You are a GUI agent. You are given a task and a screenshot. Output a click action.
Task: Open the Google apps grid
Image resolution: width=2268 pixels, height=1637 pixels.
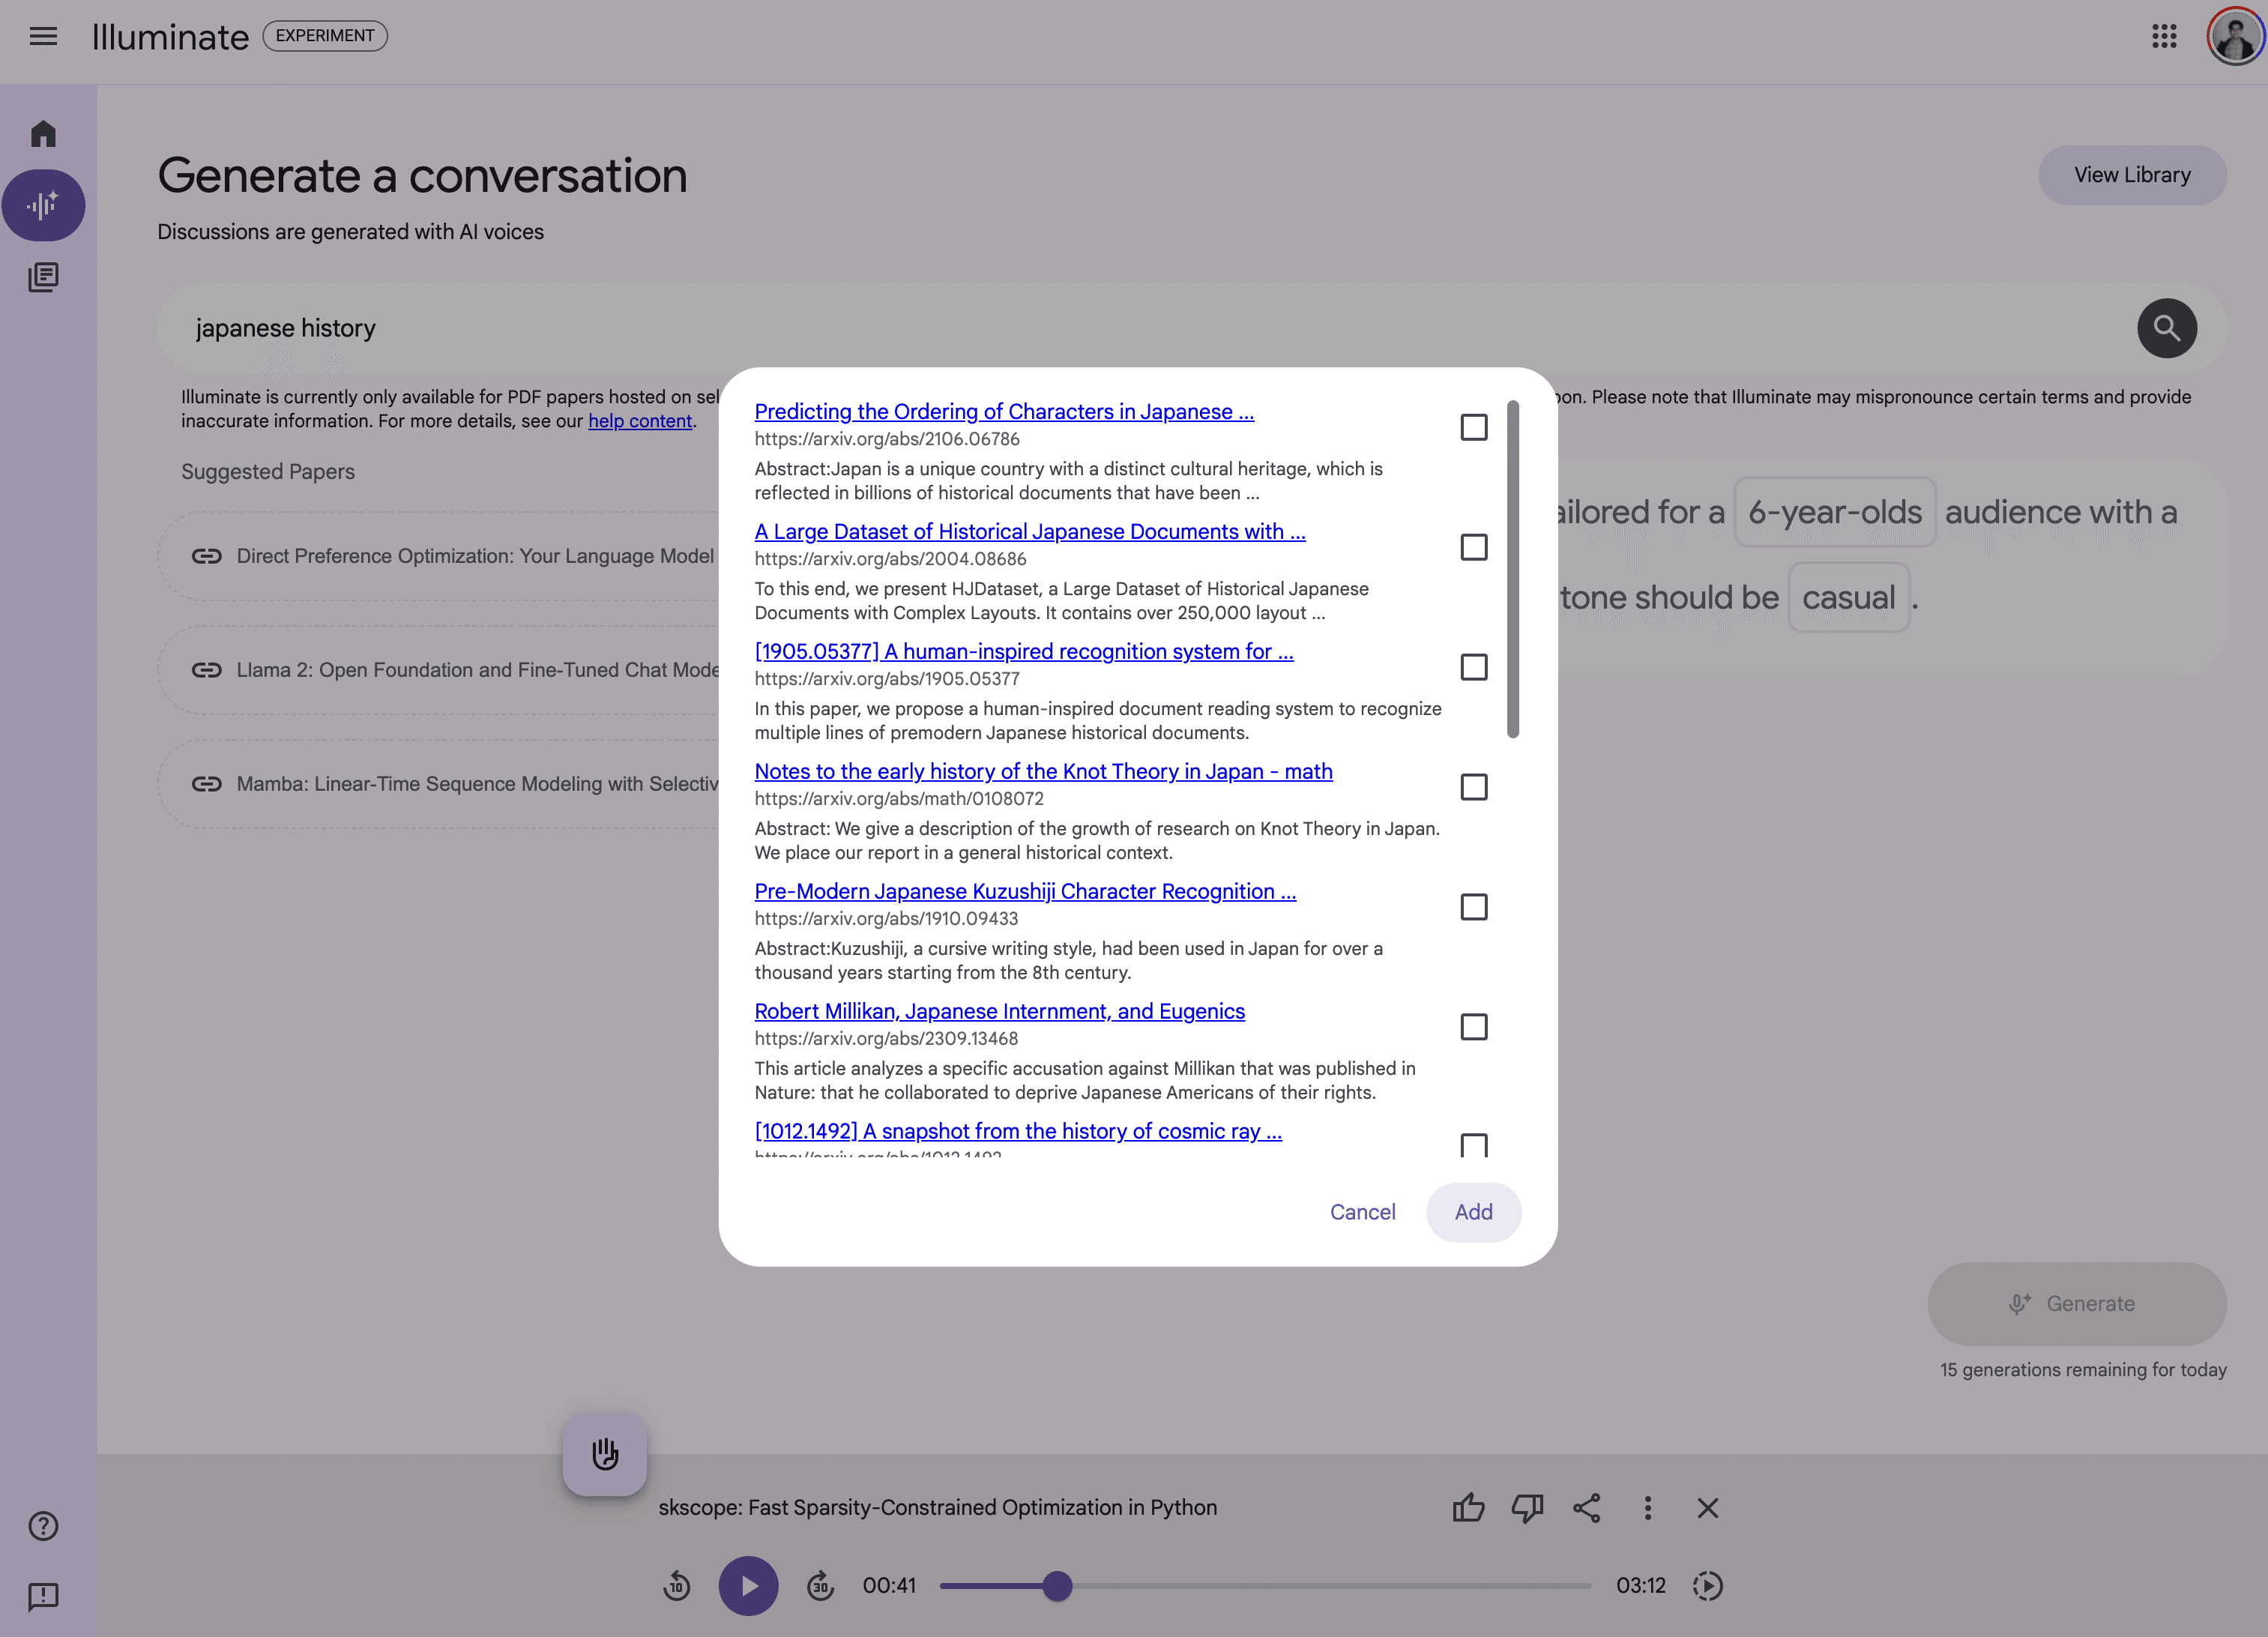2164,37
